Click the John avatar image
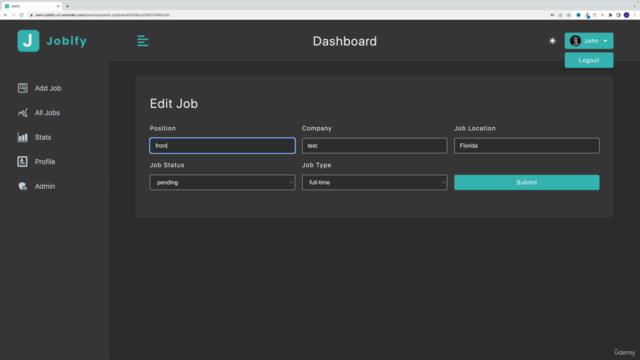The image size is (640, 360). pos(575,41)
